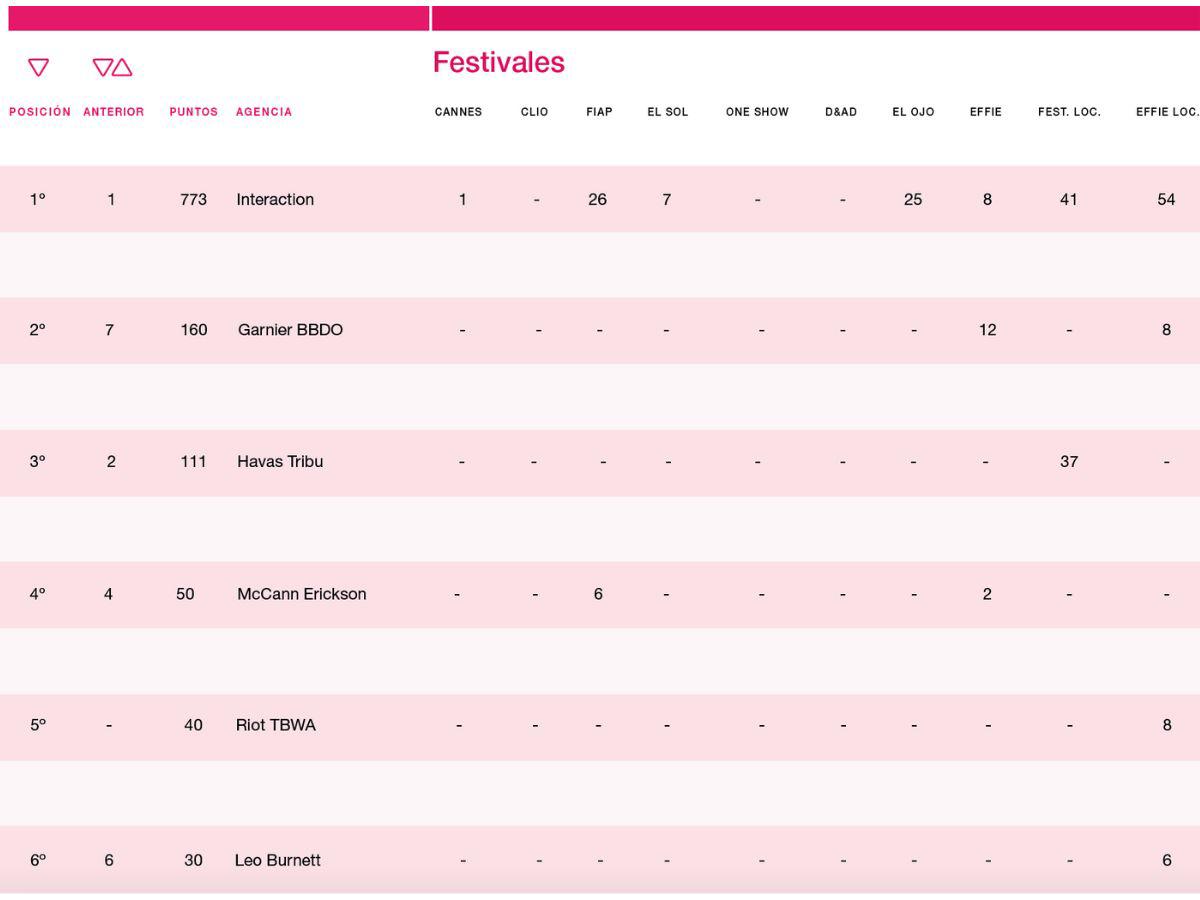
Task: Open the McCann Erickson agency row
Action: pos(600,594)
